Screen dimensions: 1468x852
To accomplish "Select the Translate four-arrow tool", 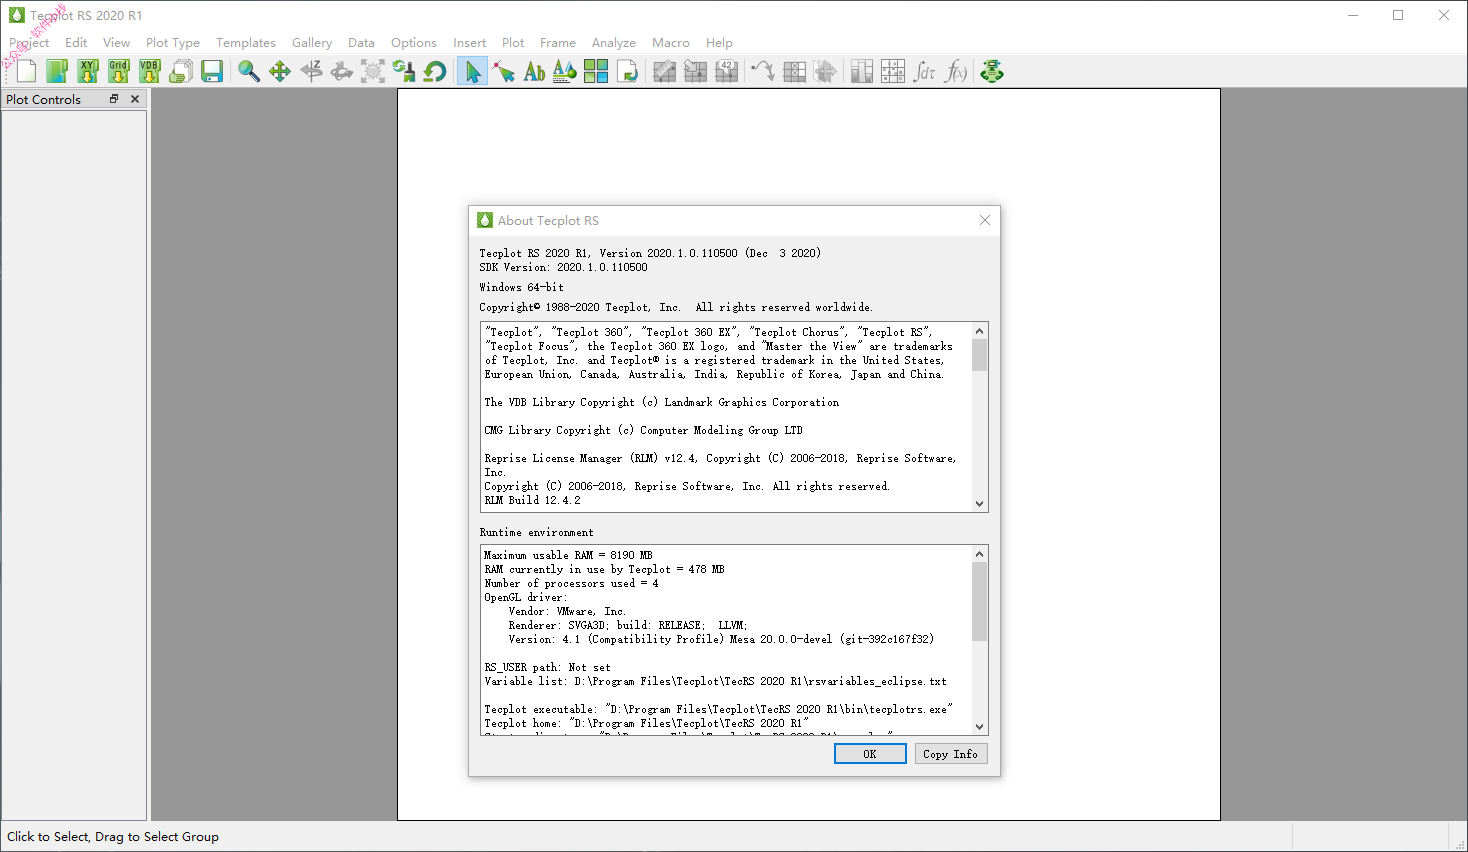I will pyautogui.click(x=280, y=71).
